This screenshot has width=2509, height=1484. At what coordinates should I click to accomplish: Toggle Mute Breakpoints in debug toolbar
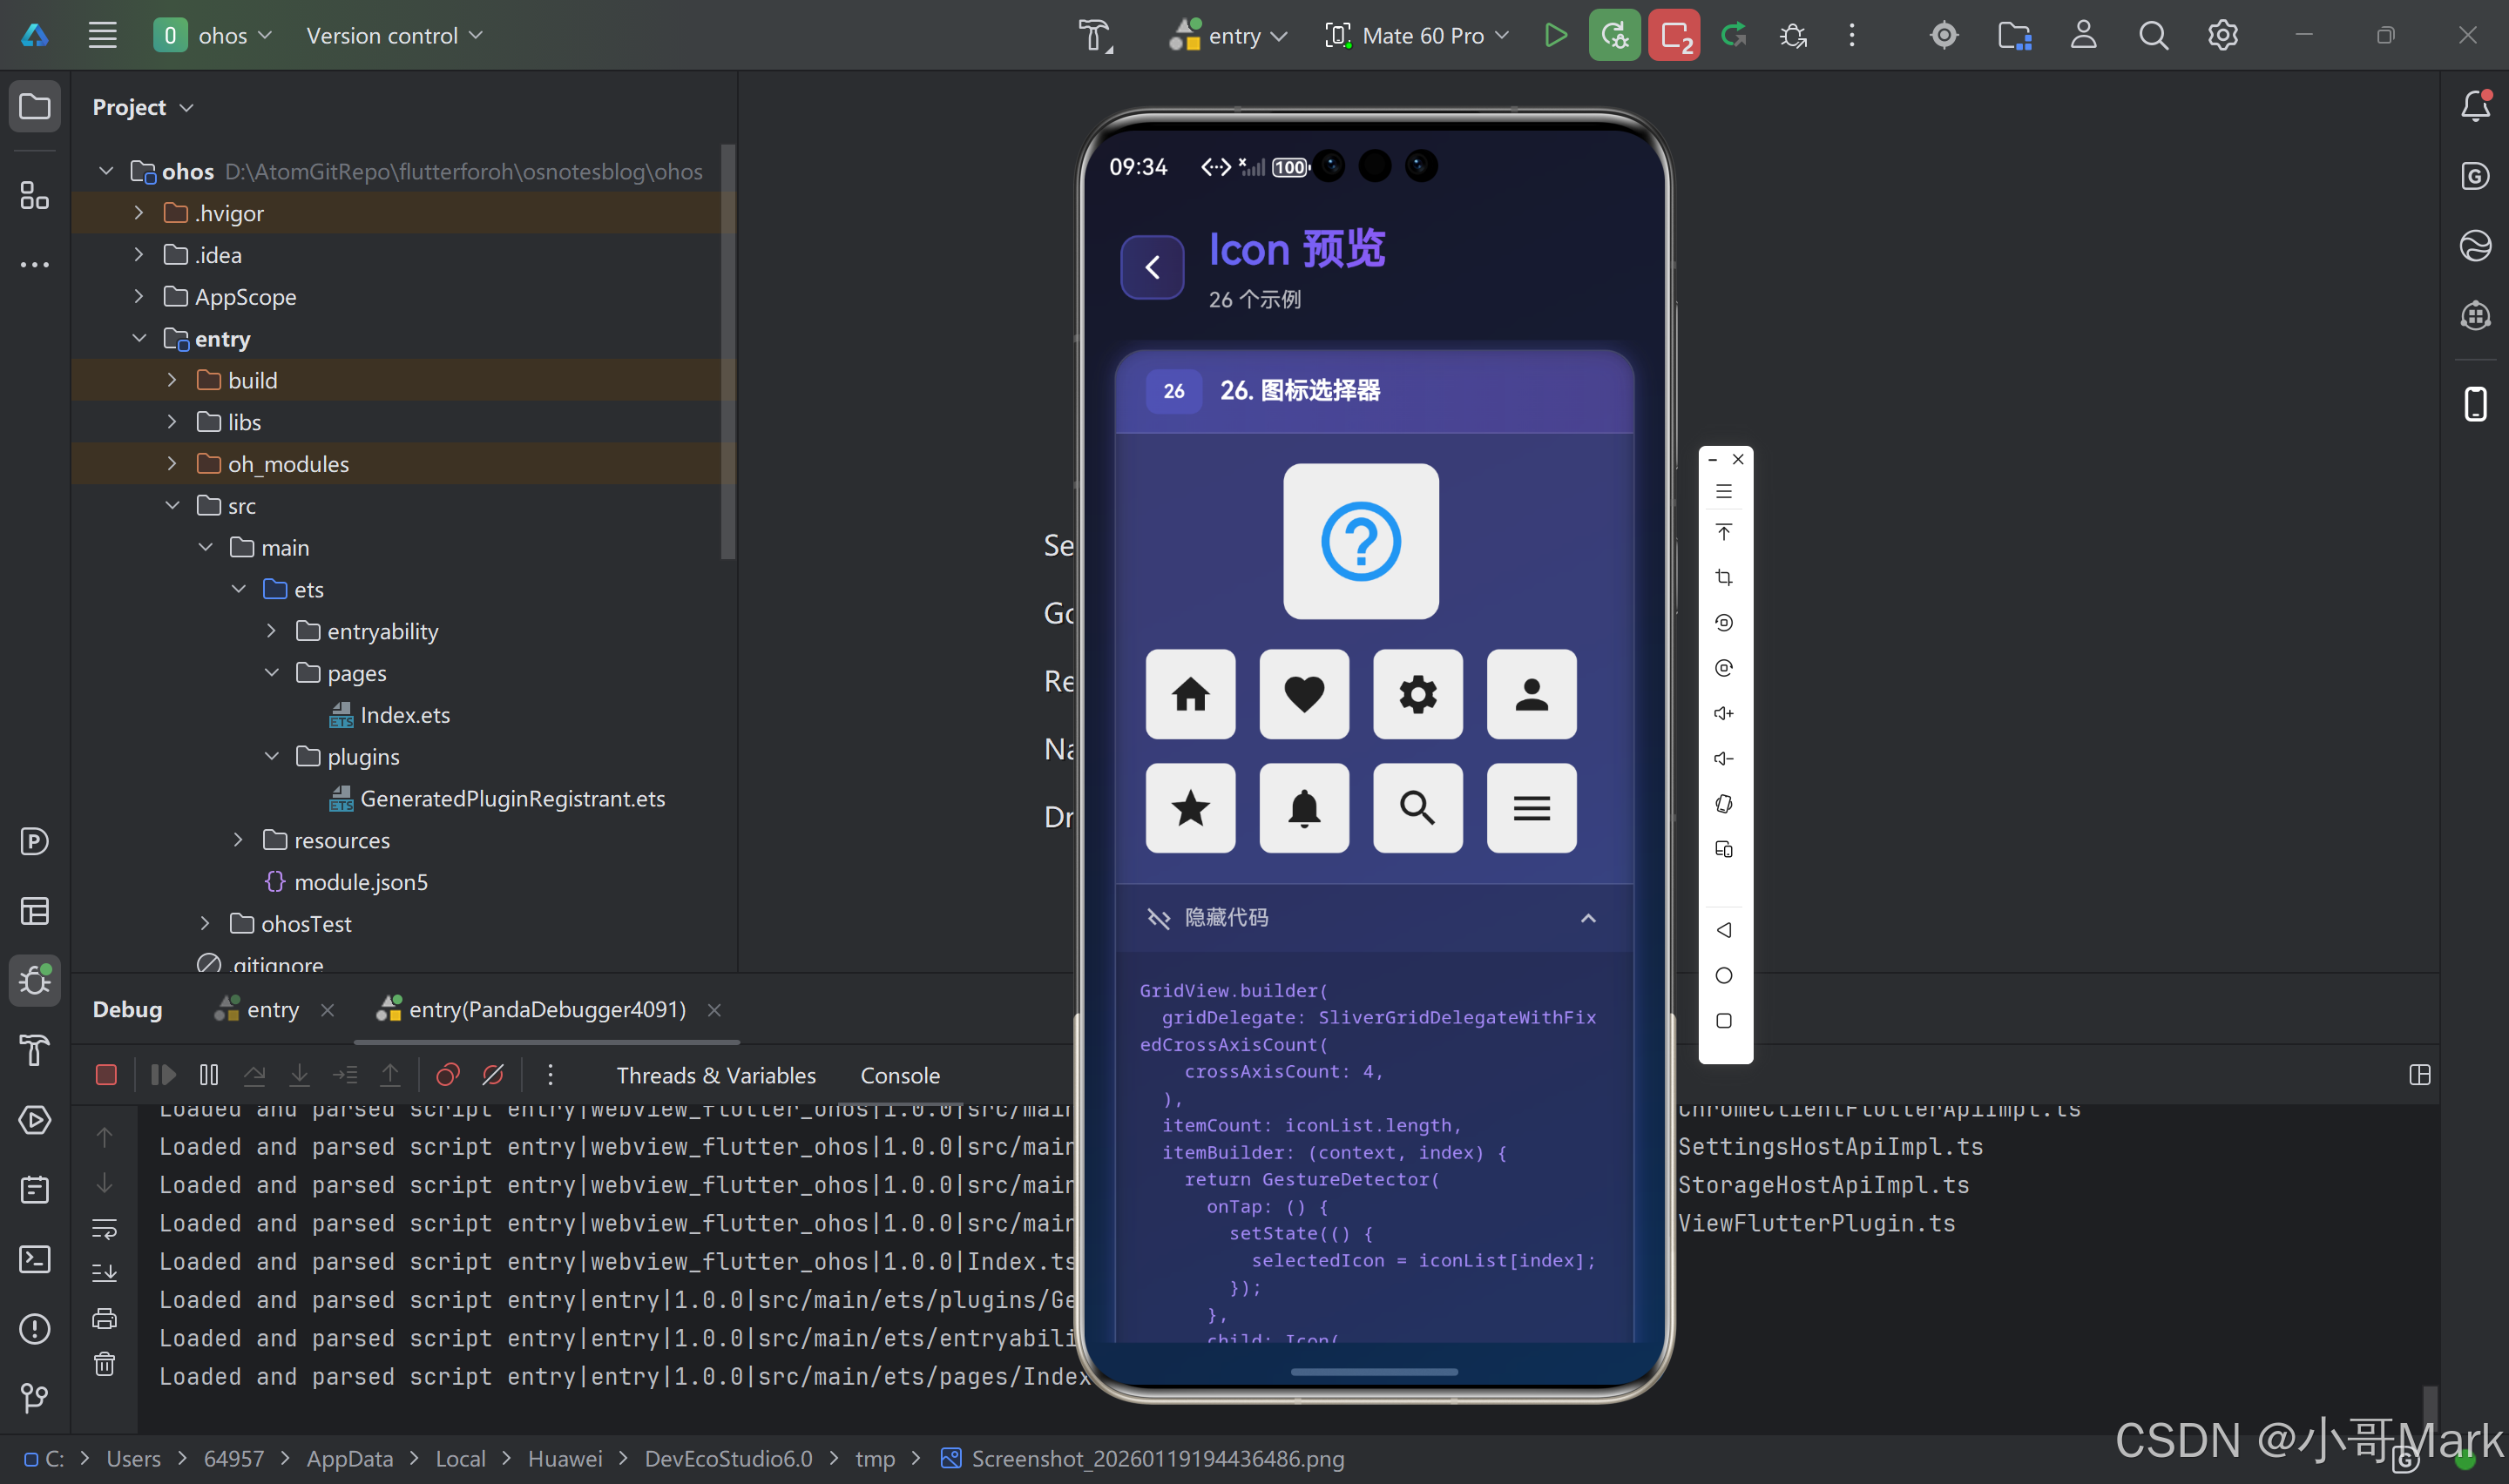click(493, 1075)
